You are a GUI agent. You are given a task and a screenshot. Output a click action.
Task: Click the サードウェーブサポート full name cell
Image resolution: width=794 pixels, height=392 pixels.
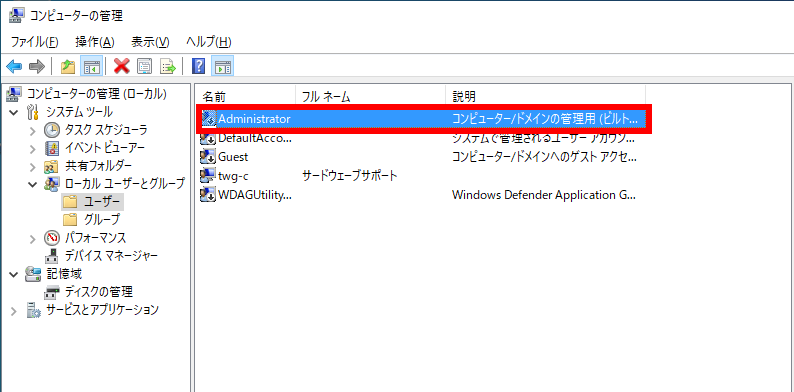click(x=349, y=176)
